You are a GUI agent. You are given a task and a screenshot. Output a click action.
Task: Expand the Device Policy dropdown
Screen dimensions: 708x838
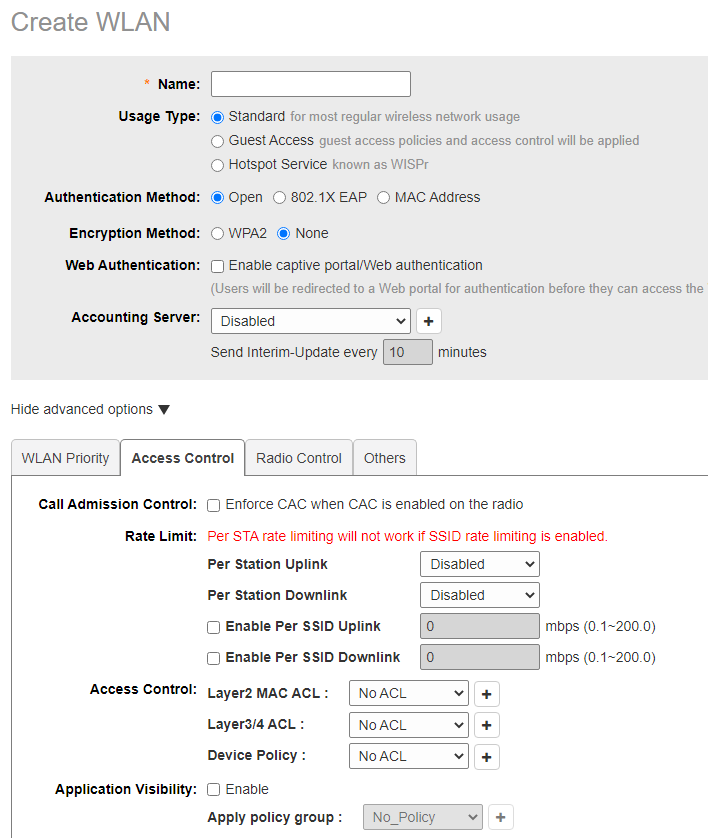pos(408,756)
